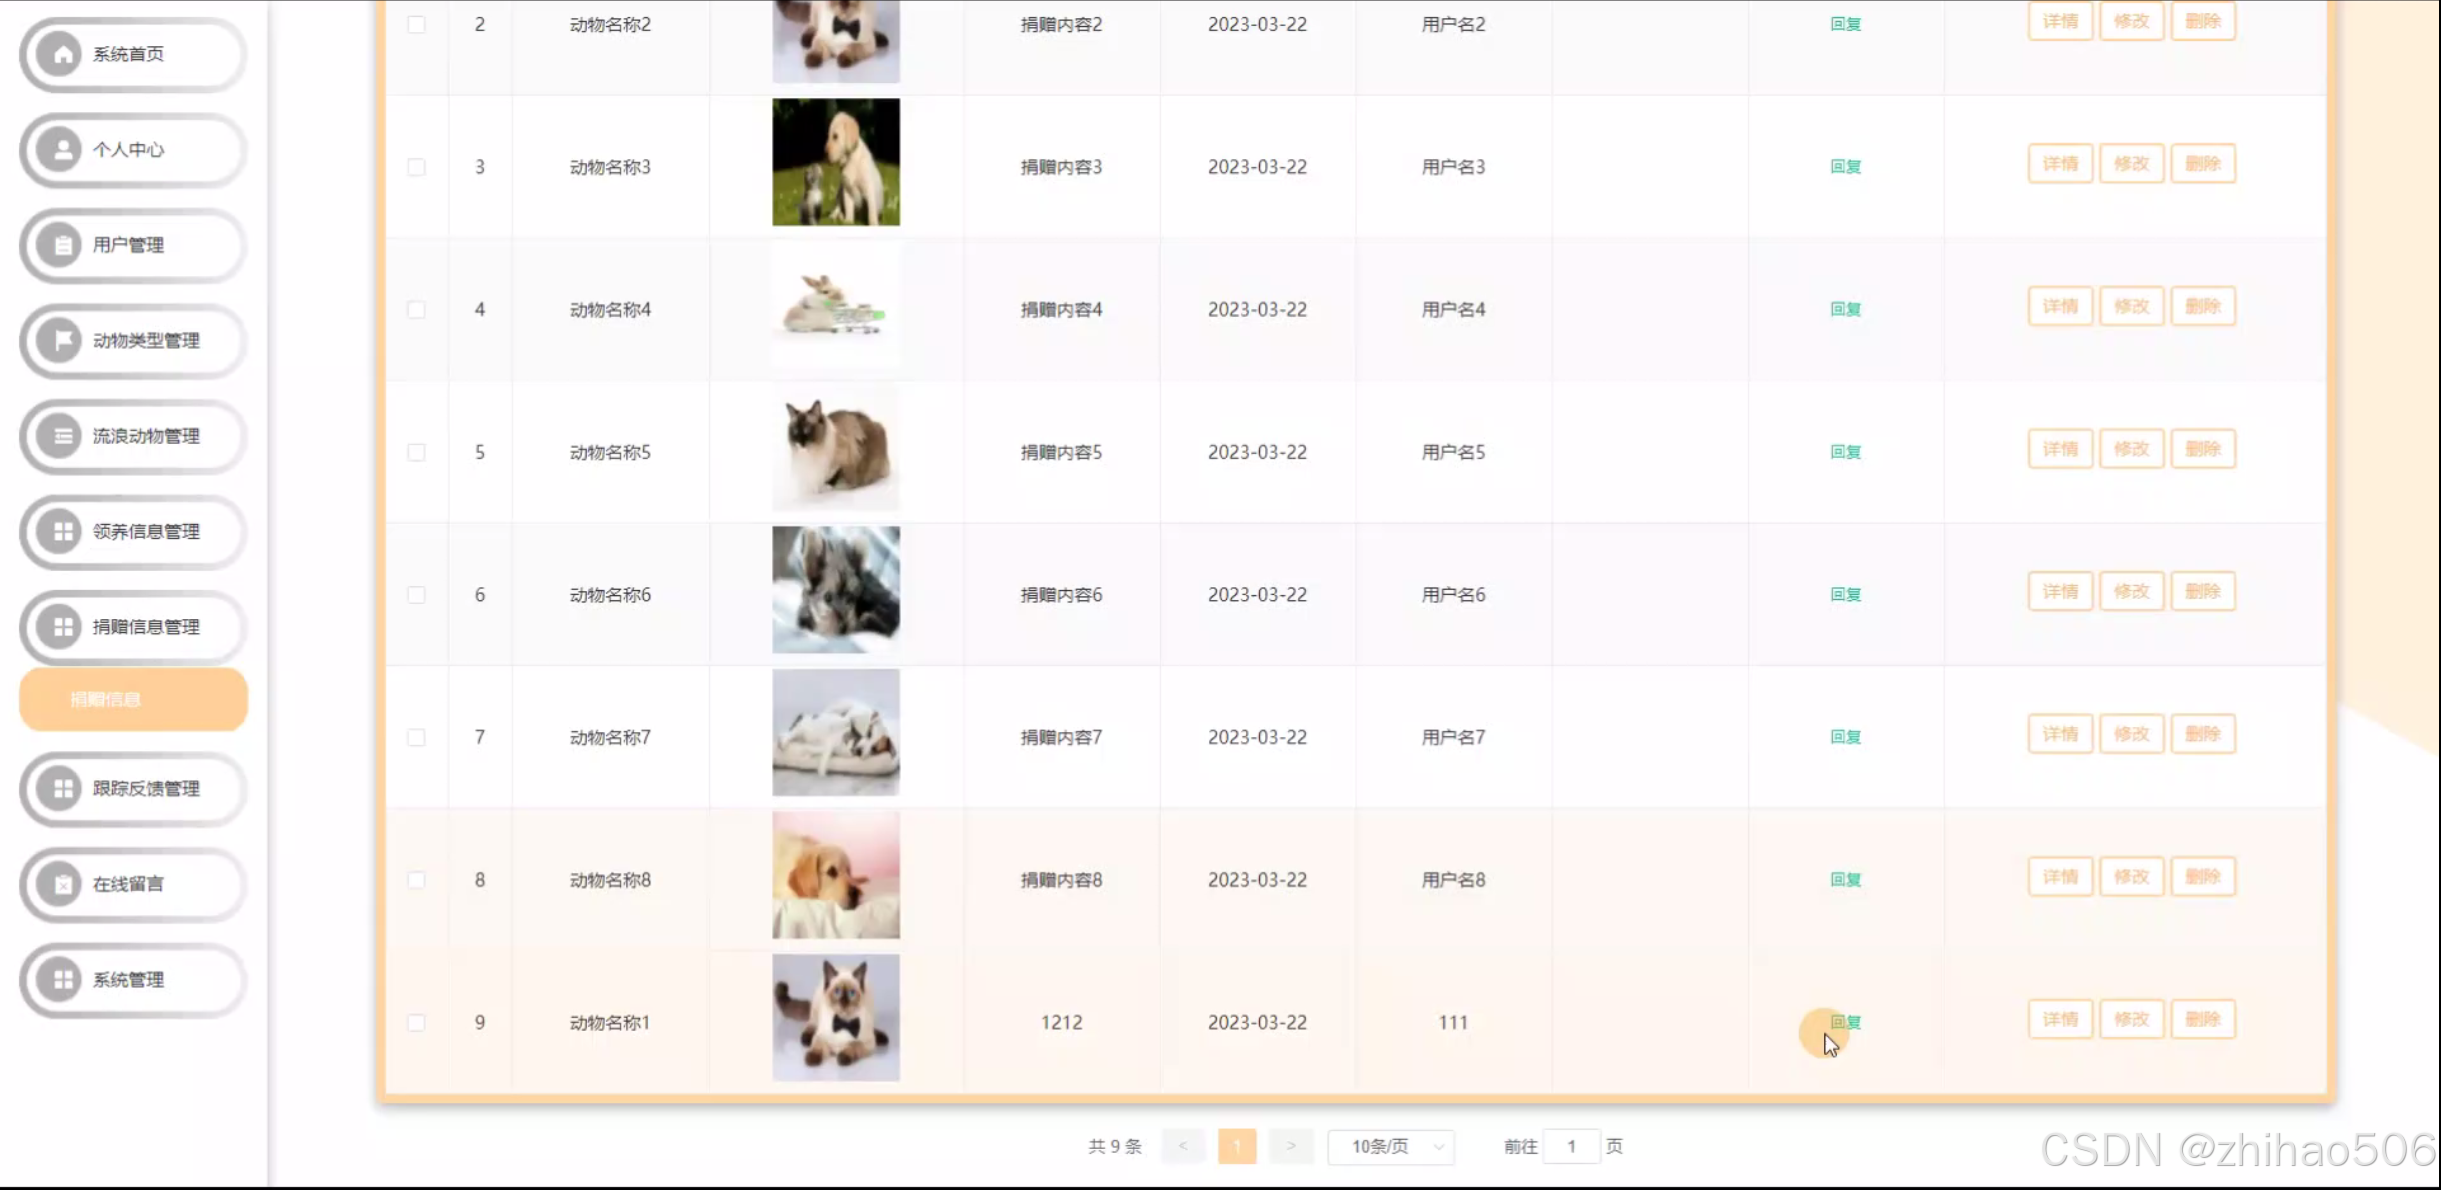Click 回复 link for 动物名称8 row
This screenshot has width=2441, height=1190.
(x=1845, y=880)
